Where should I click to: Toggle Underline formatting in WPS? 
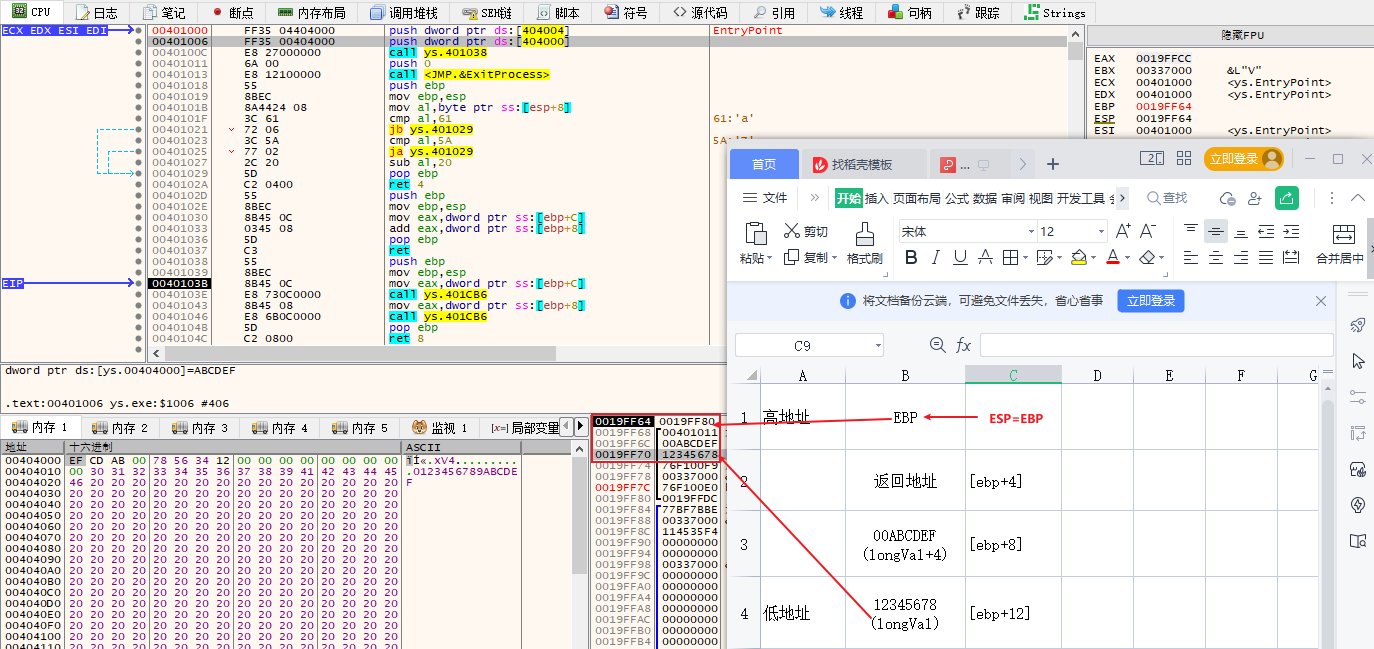960,258
